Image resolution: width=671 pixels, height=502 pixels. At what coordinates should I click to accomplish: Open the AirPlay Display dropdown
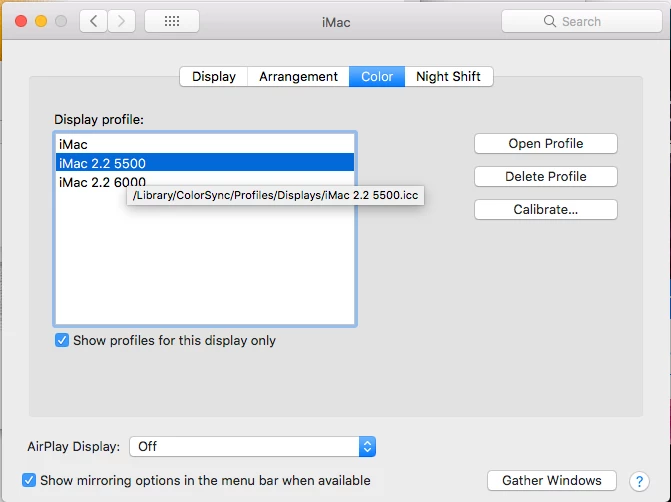(252, 446)
